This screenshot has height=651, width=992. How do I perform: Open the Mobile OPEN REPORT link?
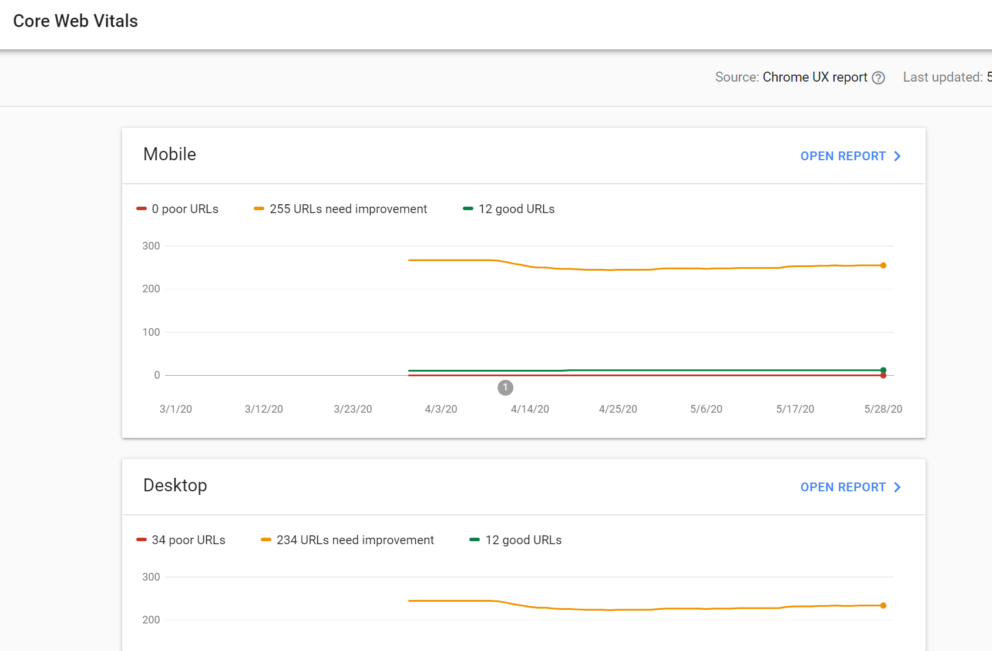[x=843, y=156]
